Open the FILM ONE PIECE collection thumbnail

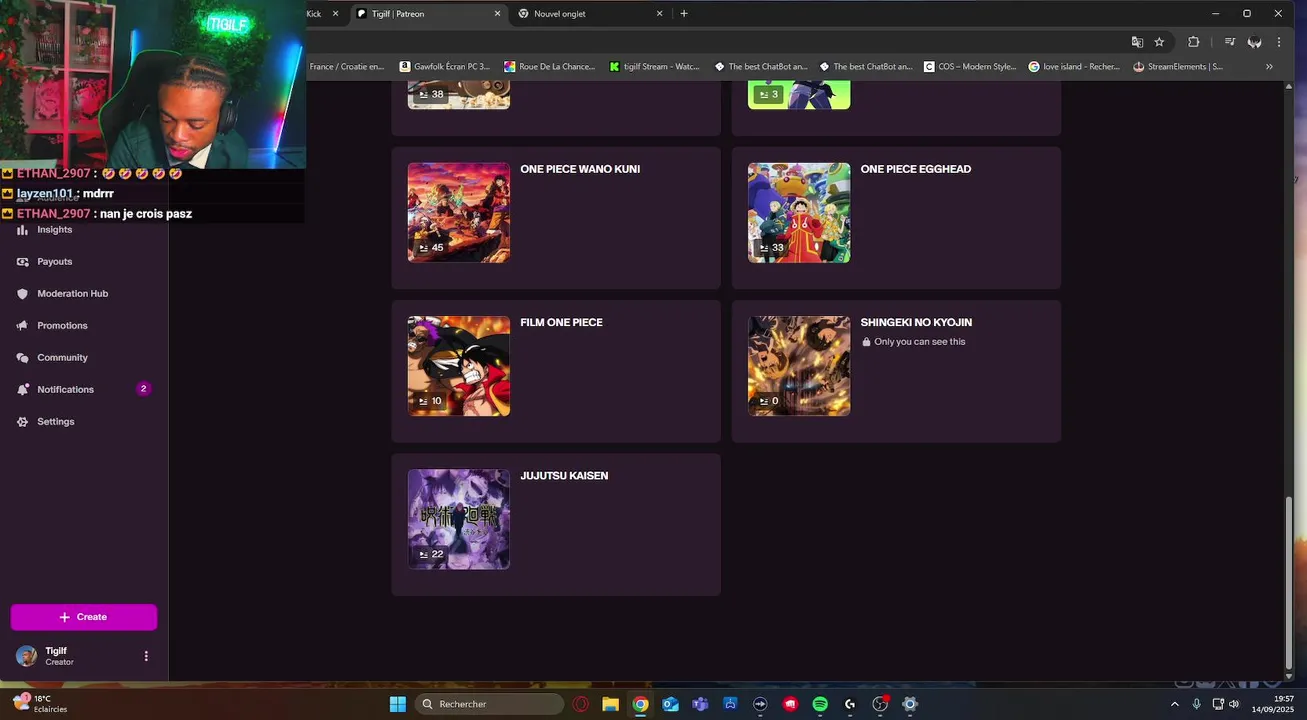(x=459, y=366)
